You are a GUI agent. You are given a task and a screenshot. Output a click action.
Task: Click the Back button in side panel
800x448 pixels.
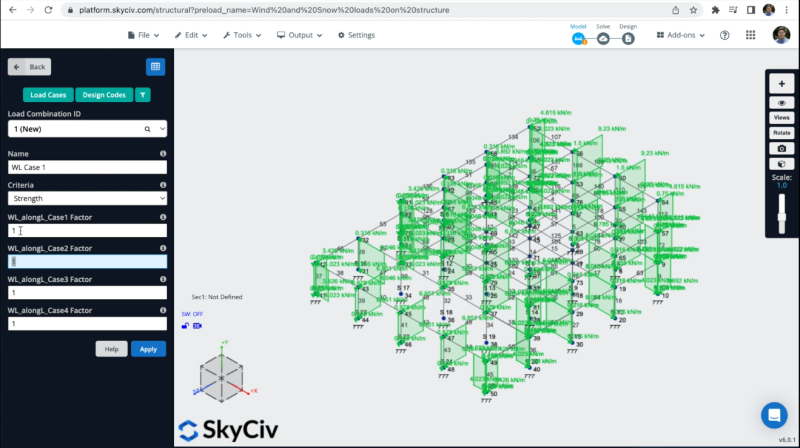pyautogui.click(x=30, y=67)
